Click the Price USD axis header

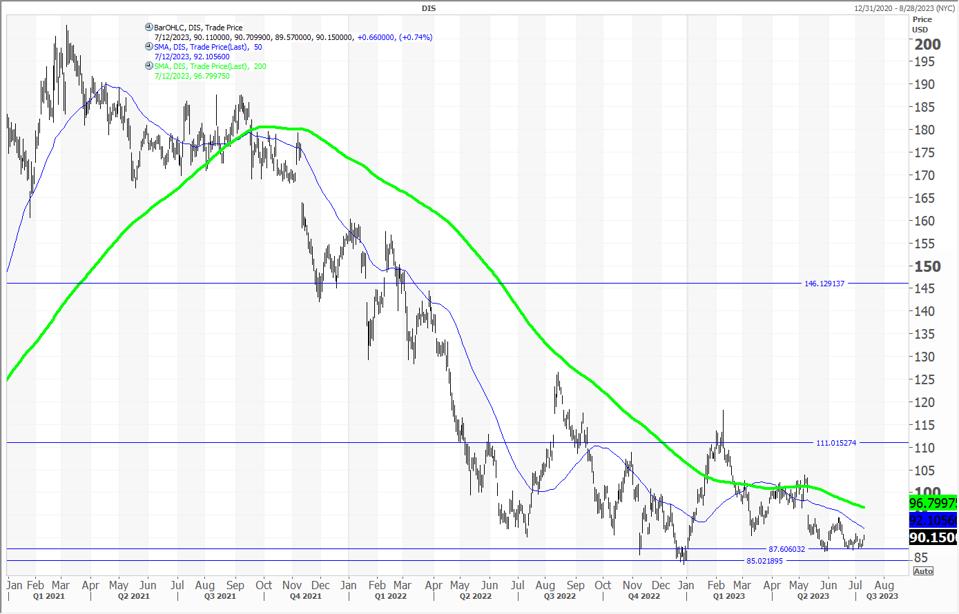click(x=921, y=24)
